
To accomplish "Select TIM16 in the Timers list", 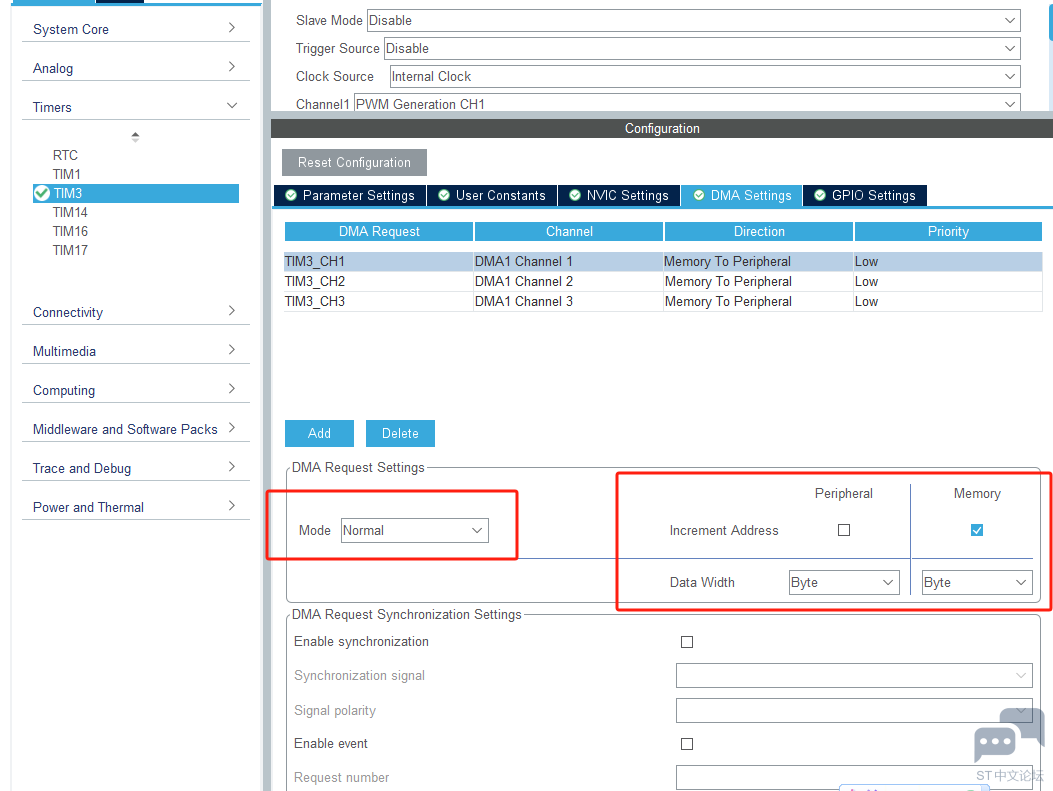I will click(x=70, y=231).
